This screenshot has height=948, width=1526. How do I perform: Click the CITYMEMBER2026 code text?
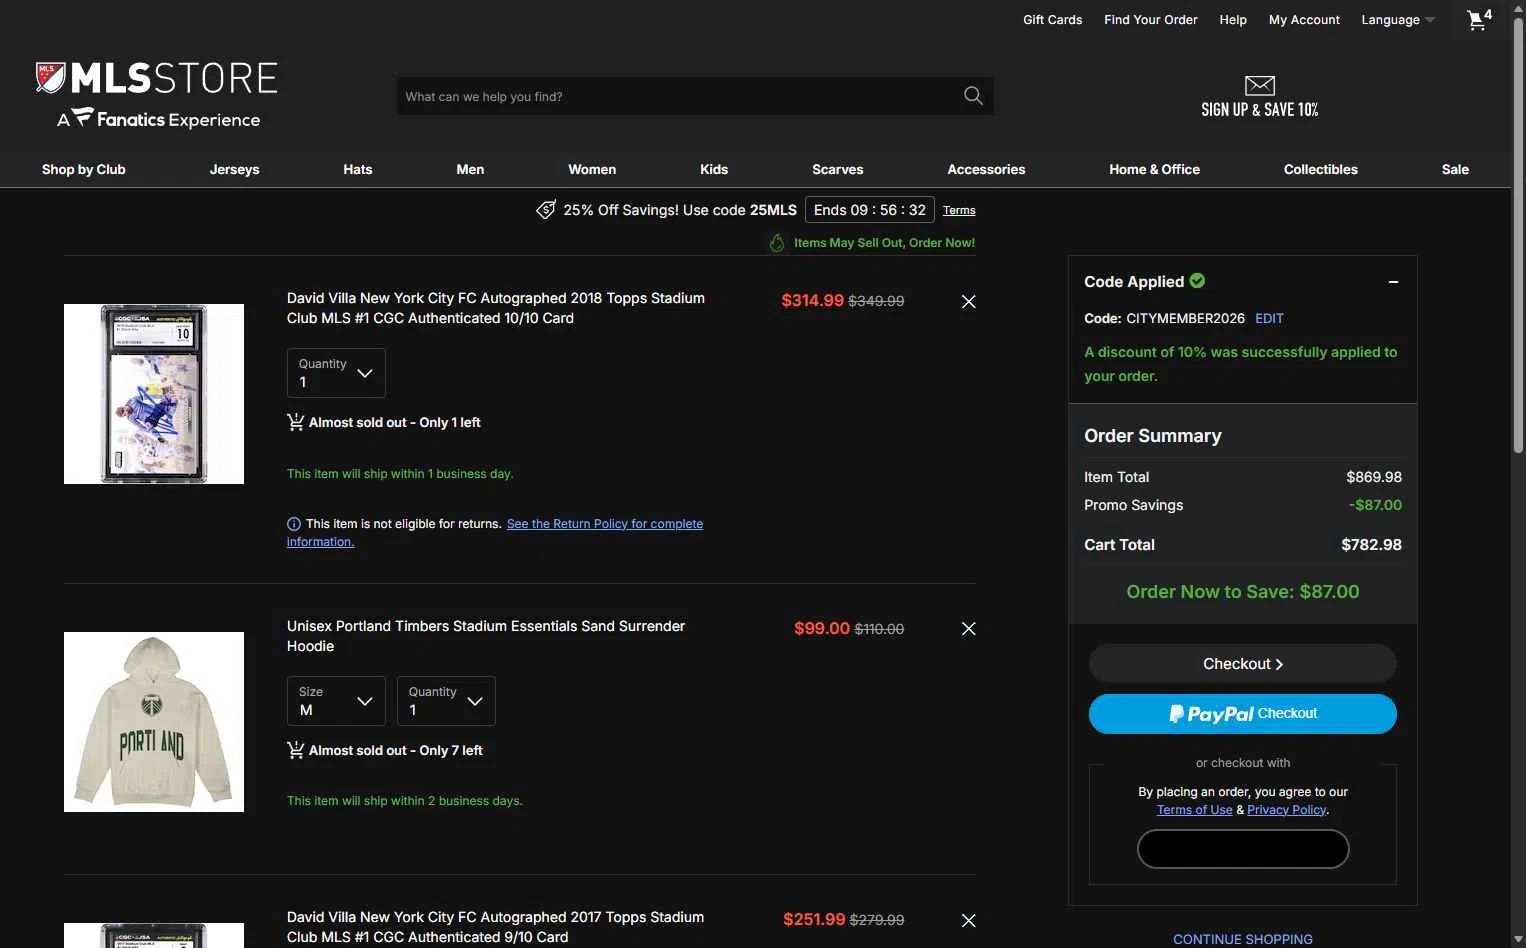coord(1185,318)
